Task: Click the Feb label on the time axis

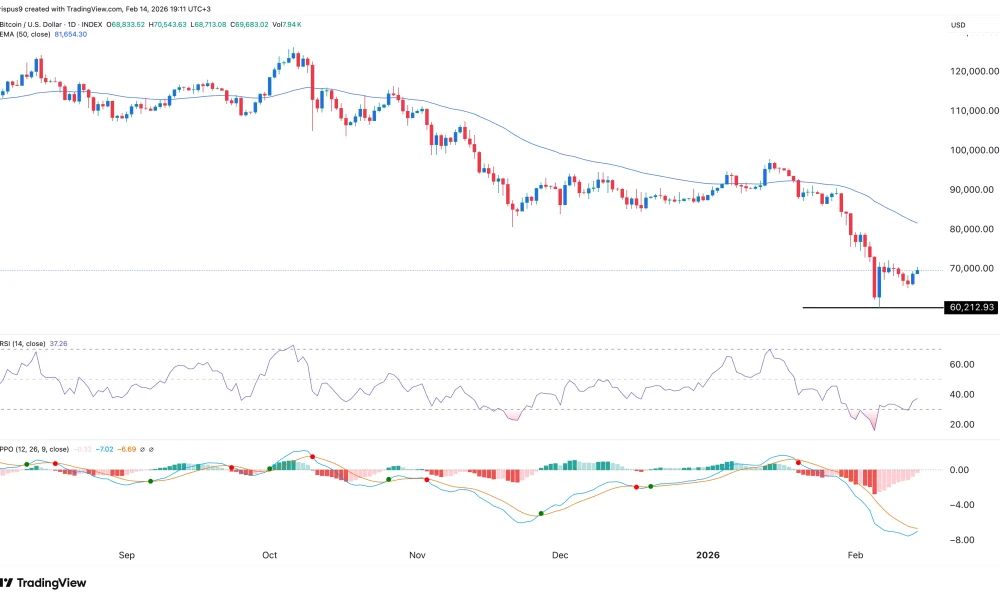Action: tap(855, 554)
